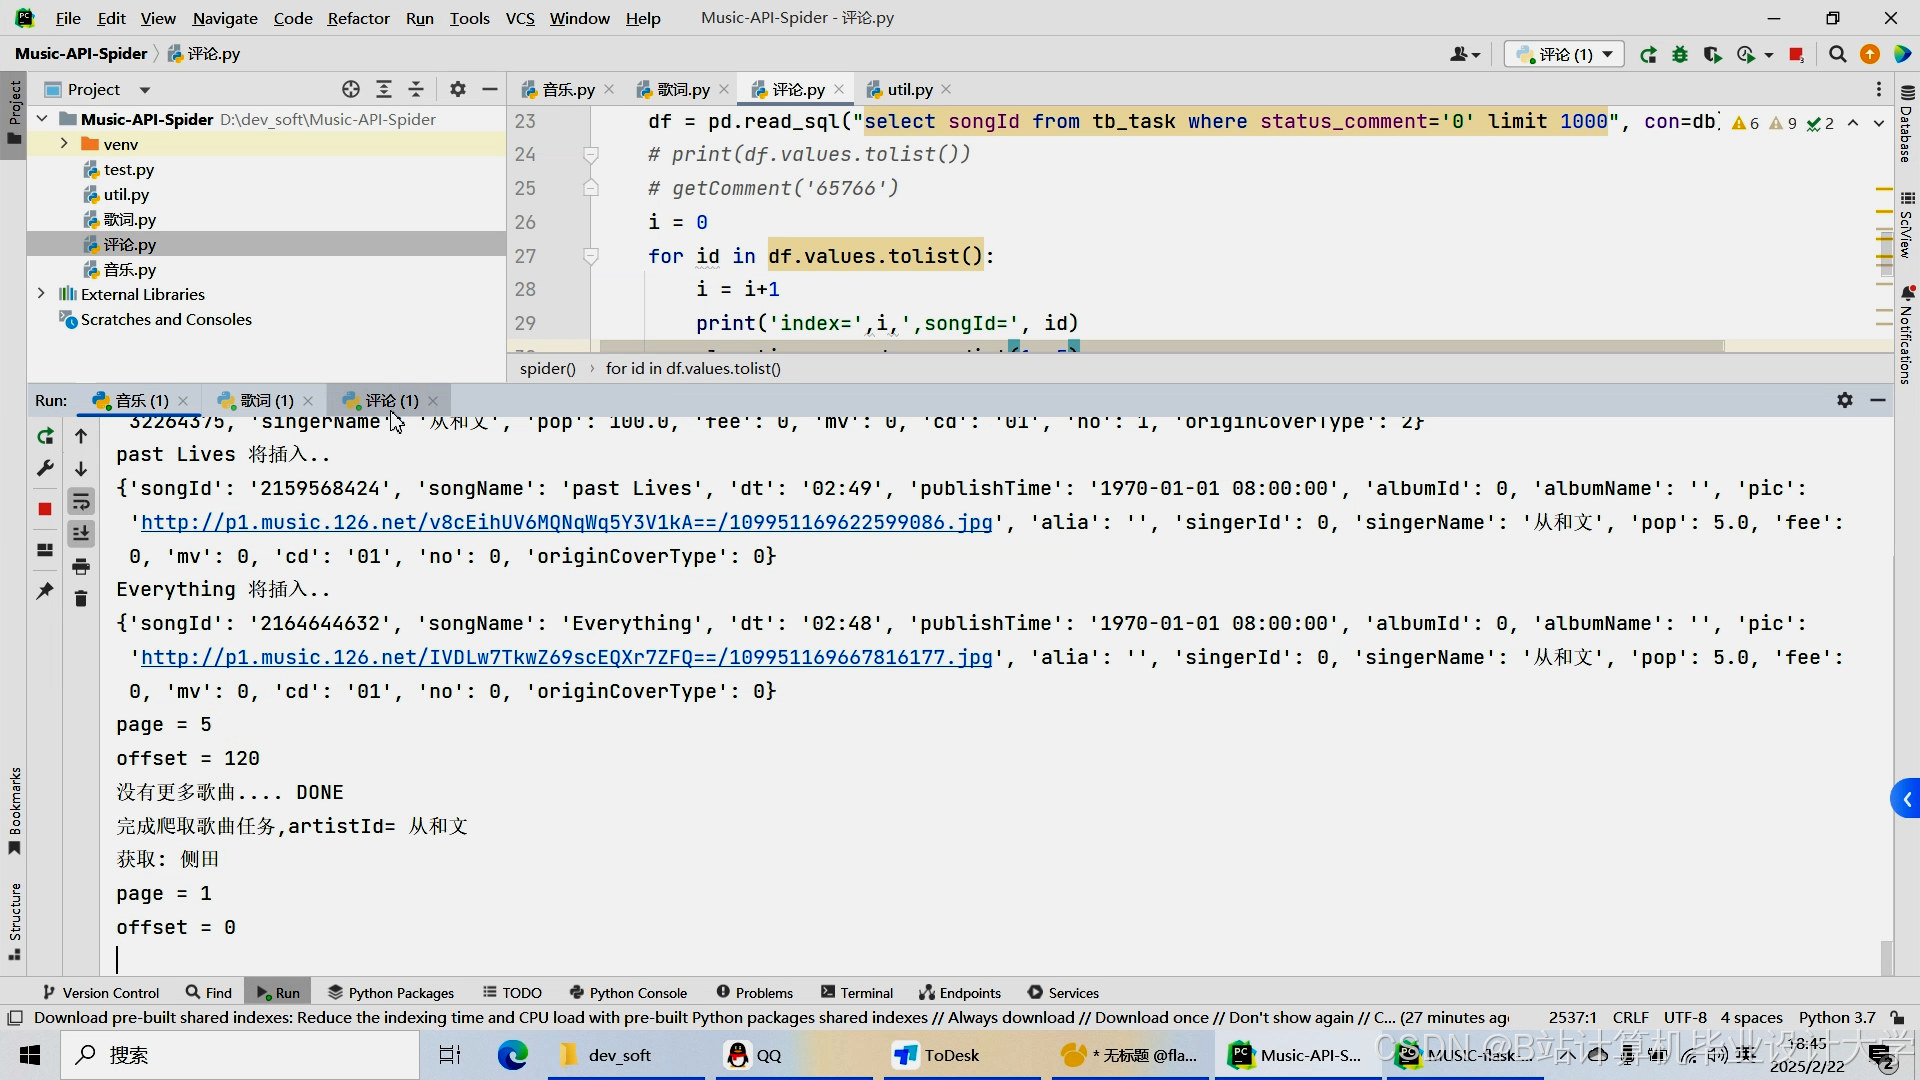Clear console output with the trash icon
Screen dimensions: 1920x1080
click(x=81, y=599)
